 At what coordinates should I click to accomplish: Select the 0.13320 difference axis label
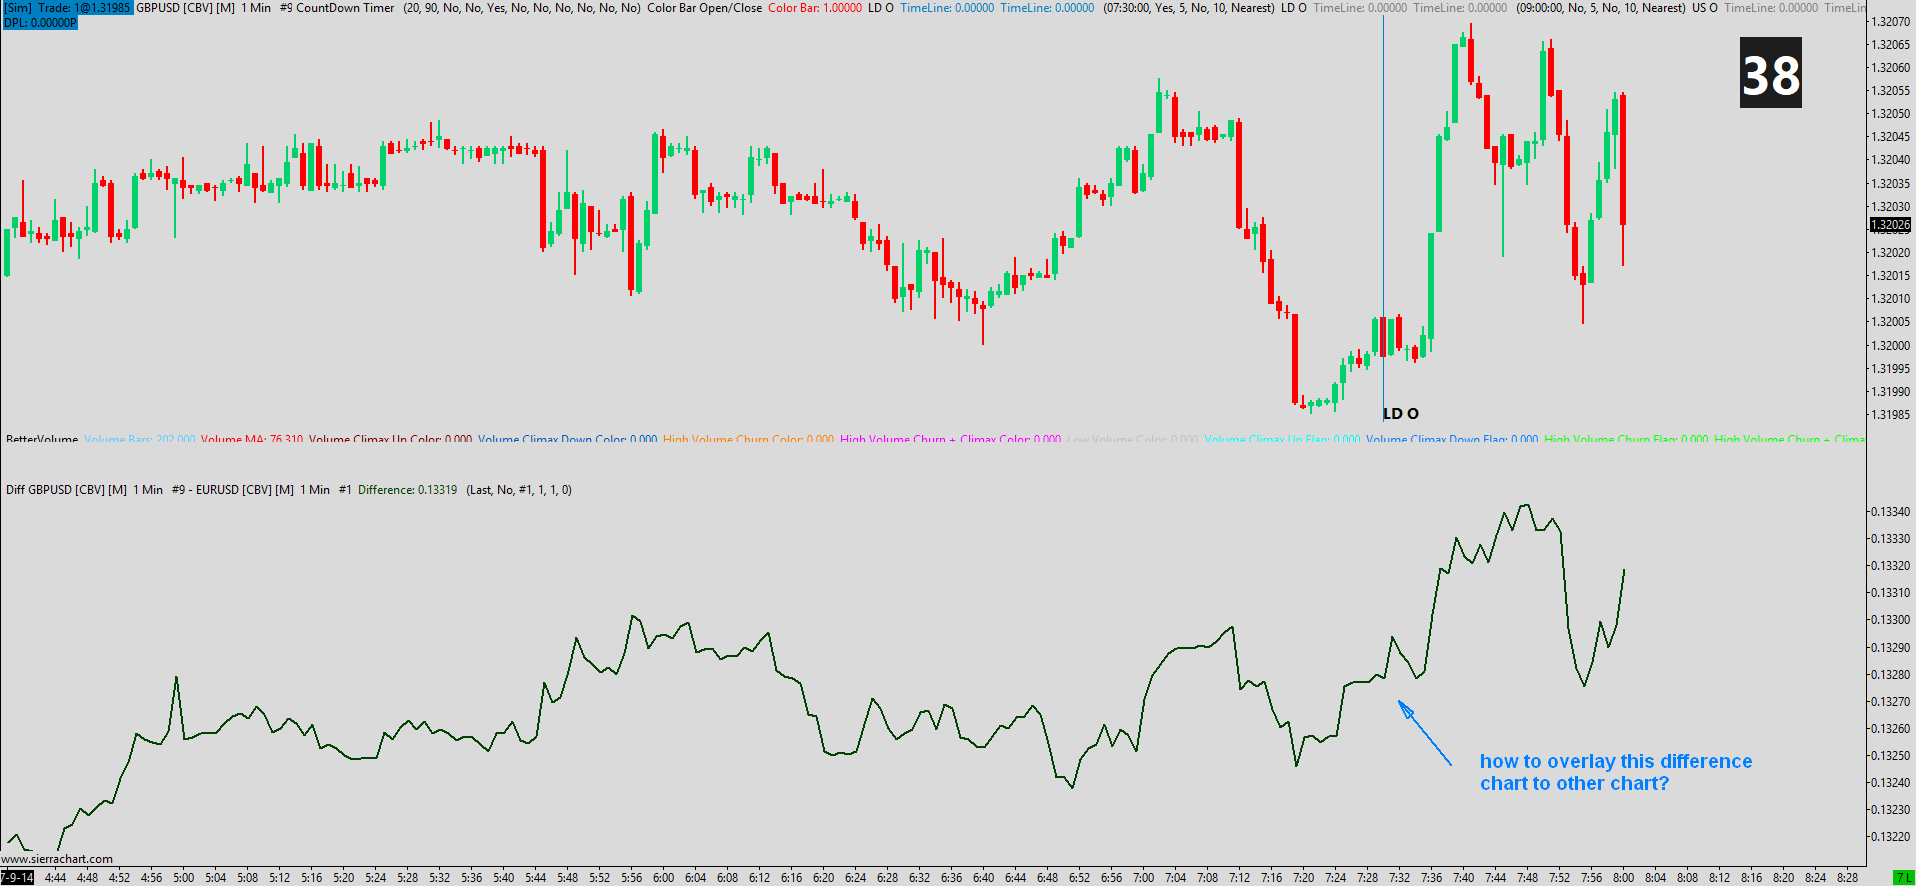pyautogui.click(x=1890, y=566)
